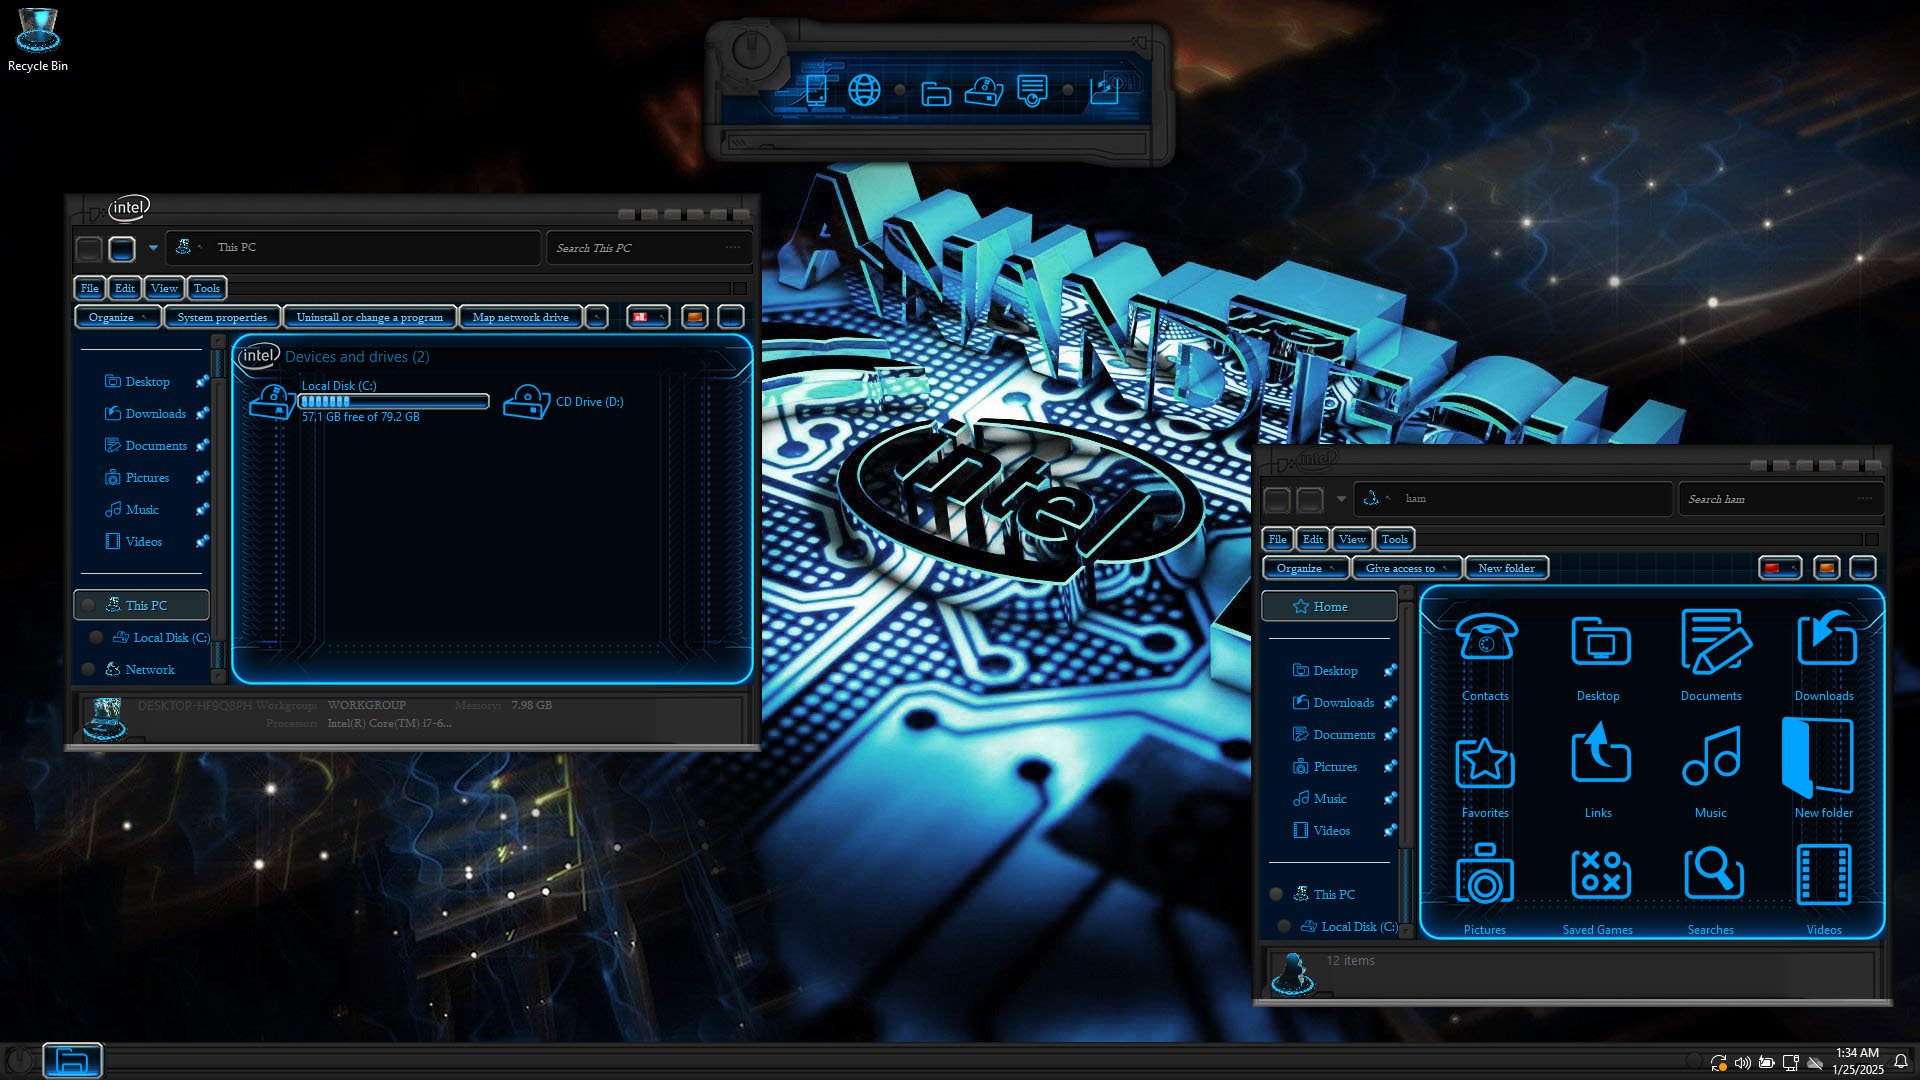The height and width of the screenshot is (1080, 1920).
Task: Select the CD Drive (D:) icon
Action: click(527, 401)
